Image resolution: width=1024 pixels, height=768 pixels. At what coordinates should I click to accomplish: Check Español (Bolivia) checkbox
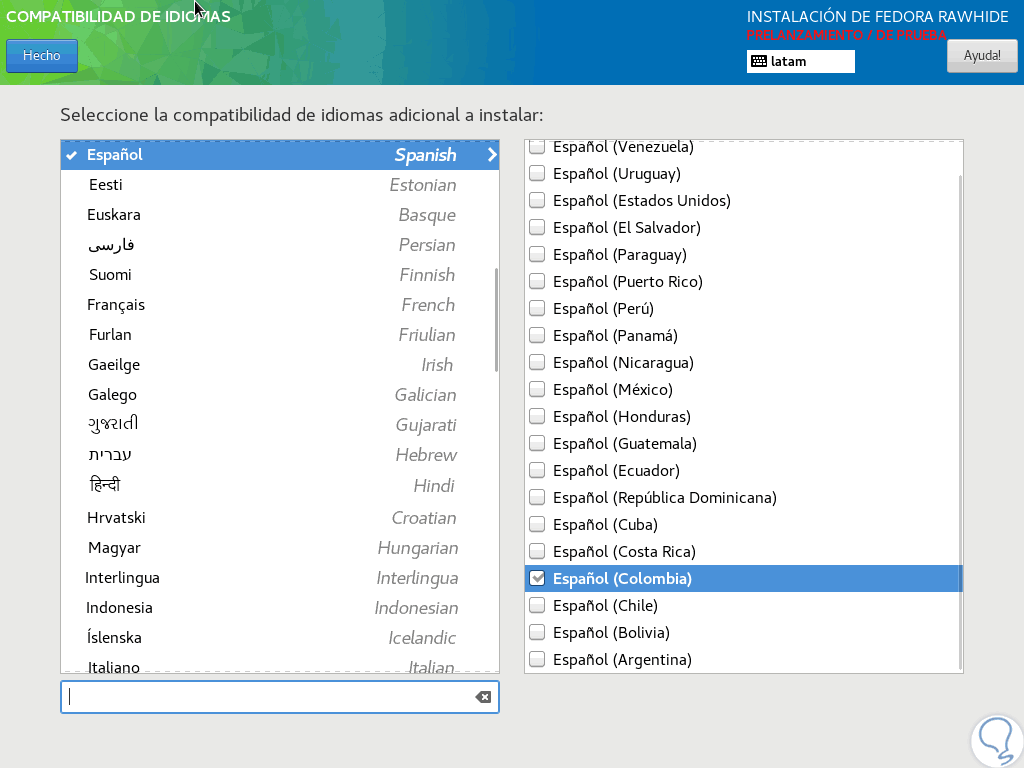537,633
